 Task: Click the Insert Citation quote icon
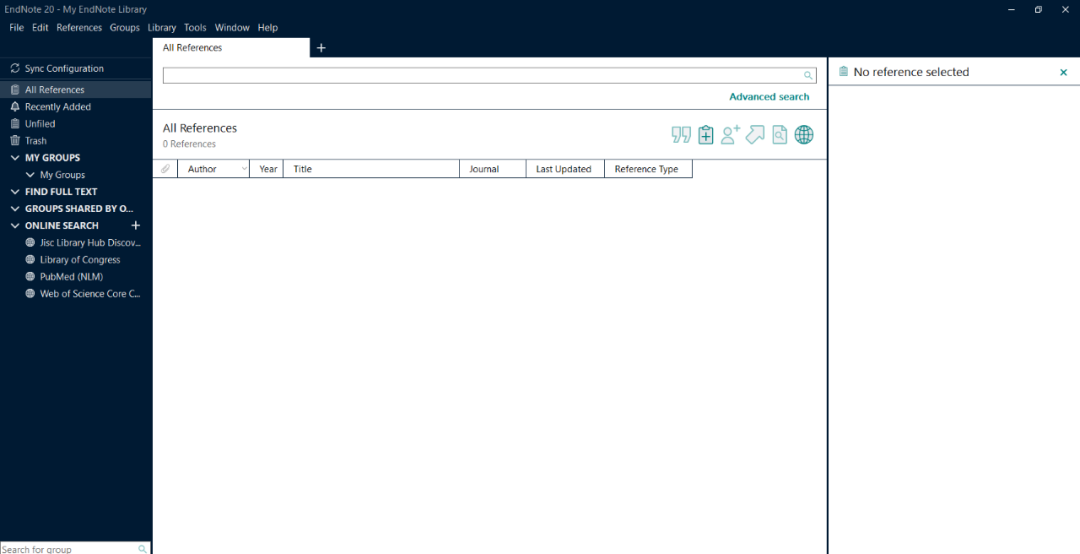point(681,135)
